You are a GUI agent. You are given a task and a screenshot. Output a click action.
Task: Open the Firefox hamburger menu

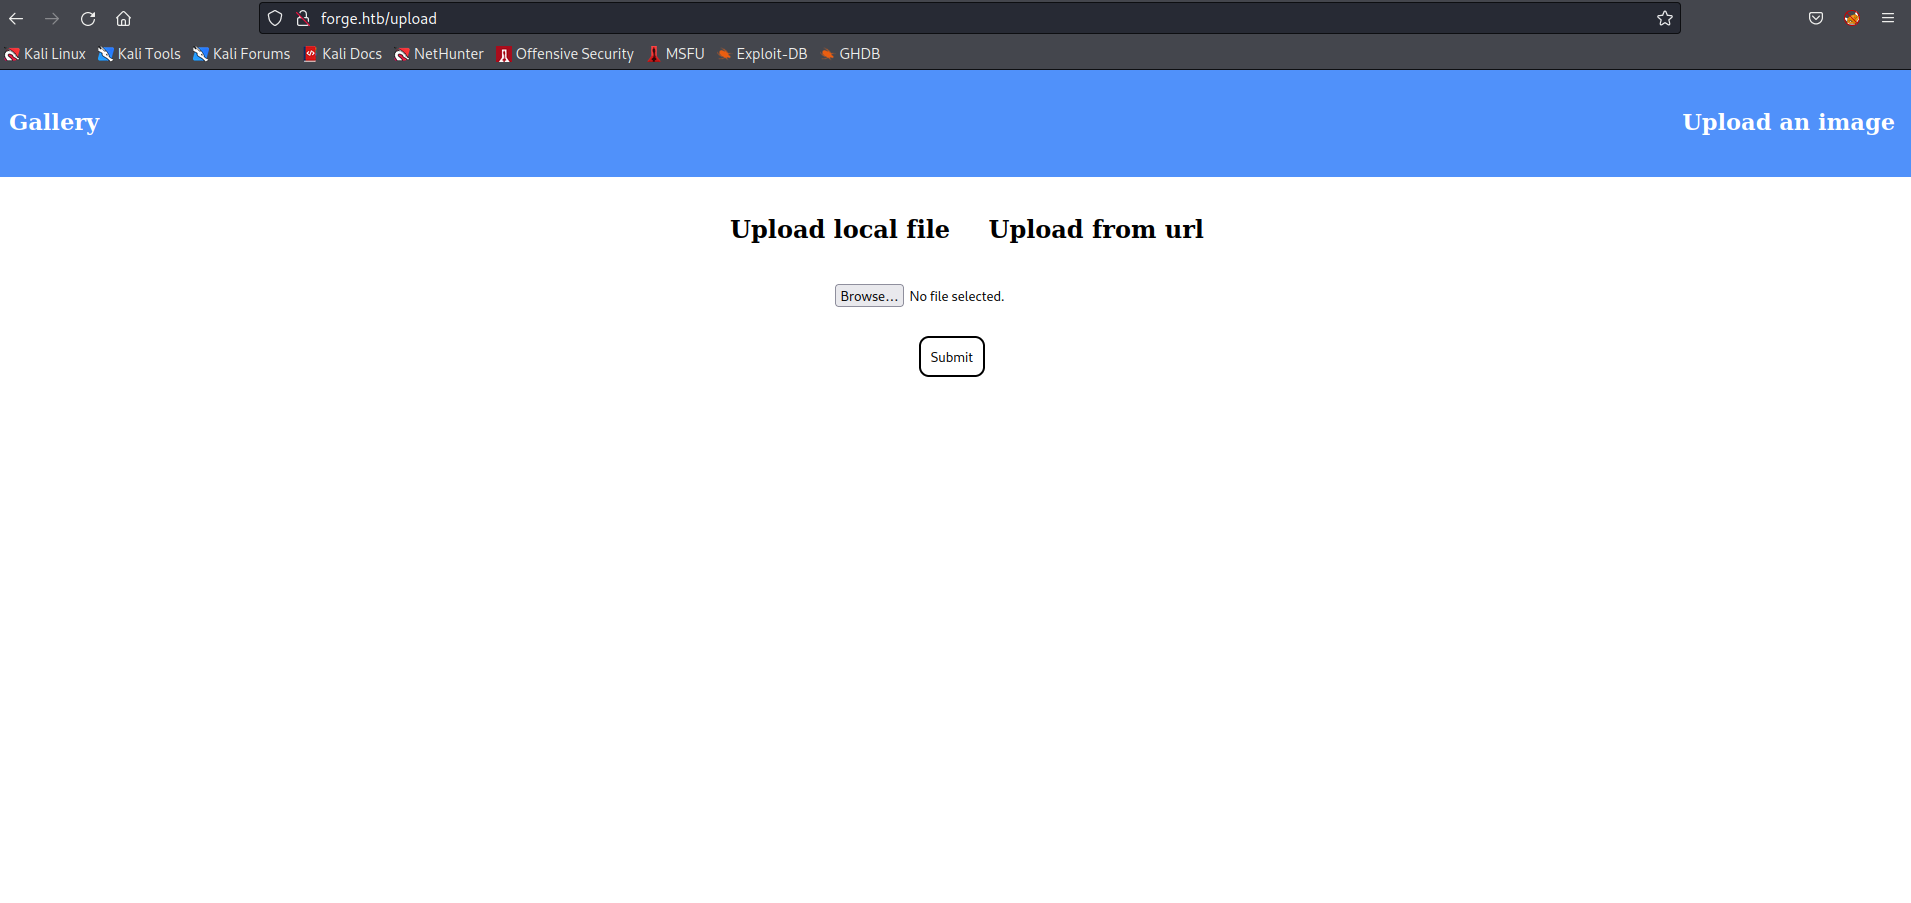point(1888,19)
